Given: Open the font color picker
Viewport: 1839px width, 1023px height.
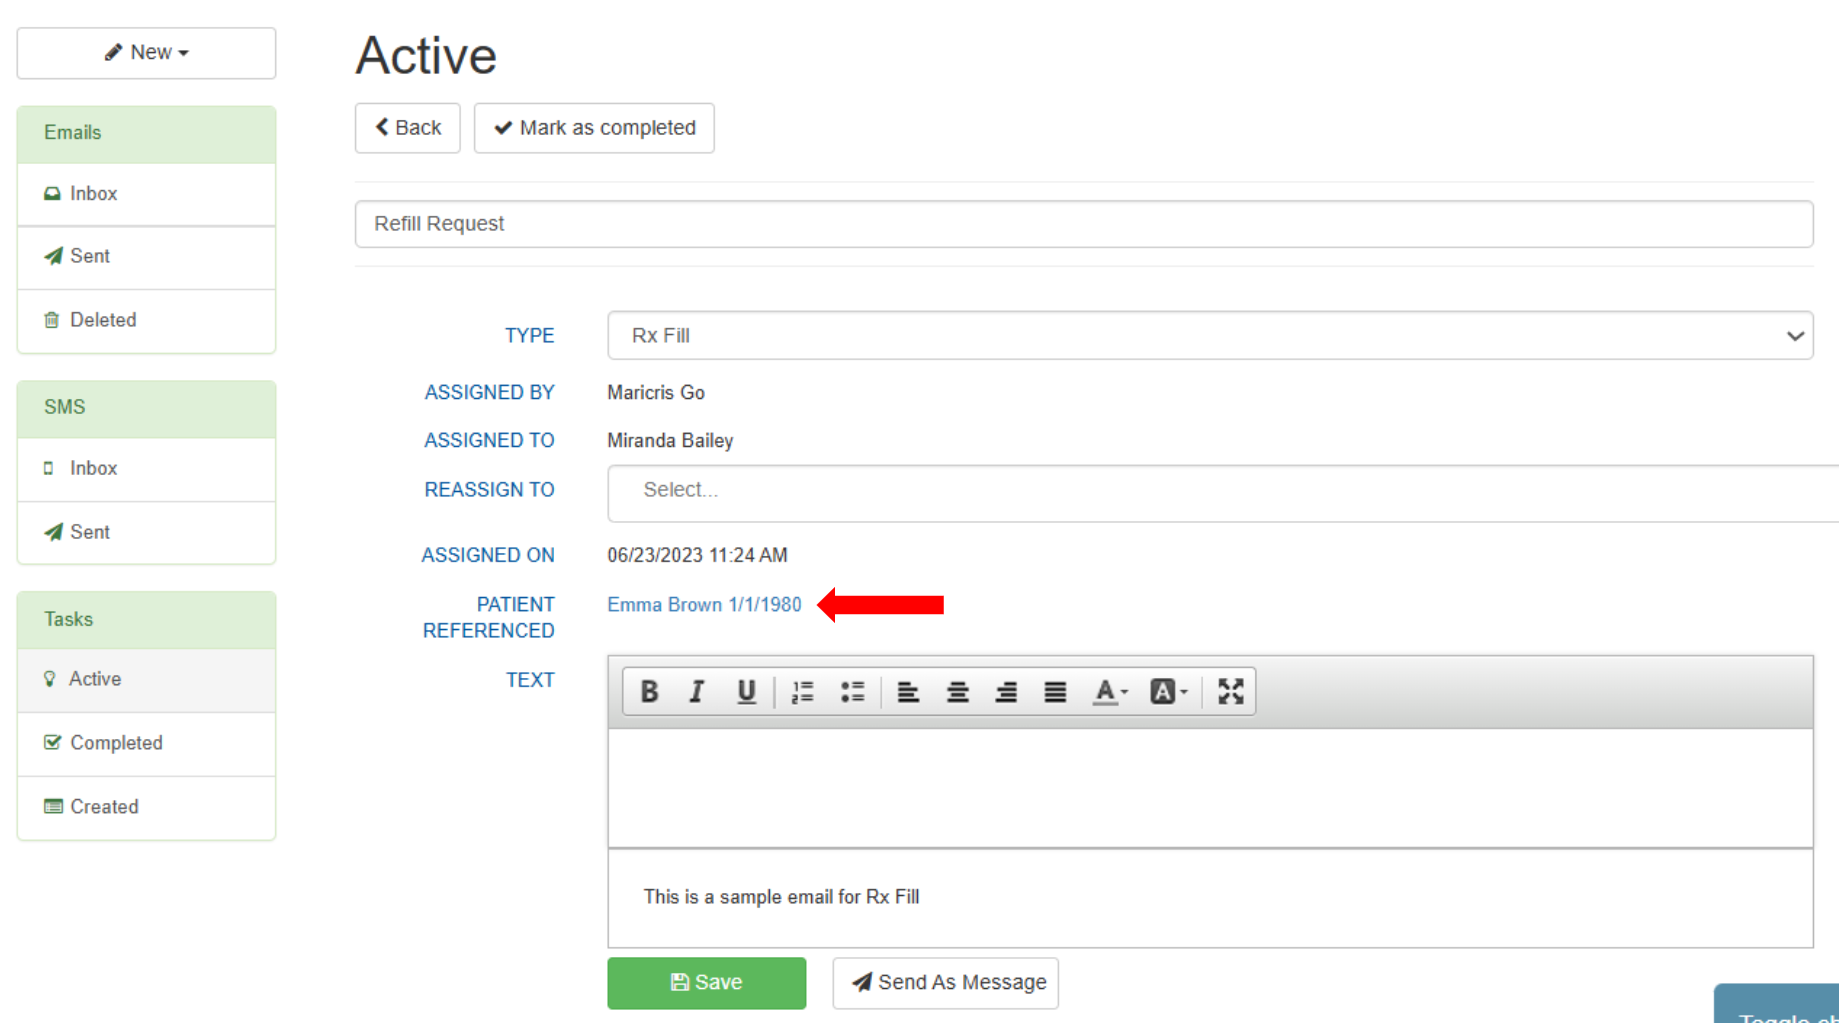Looking at the screenshot, I should click(1110, 691).
